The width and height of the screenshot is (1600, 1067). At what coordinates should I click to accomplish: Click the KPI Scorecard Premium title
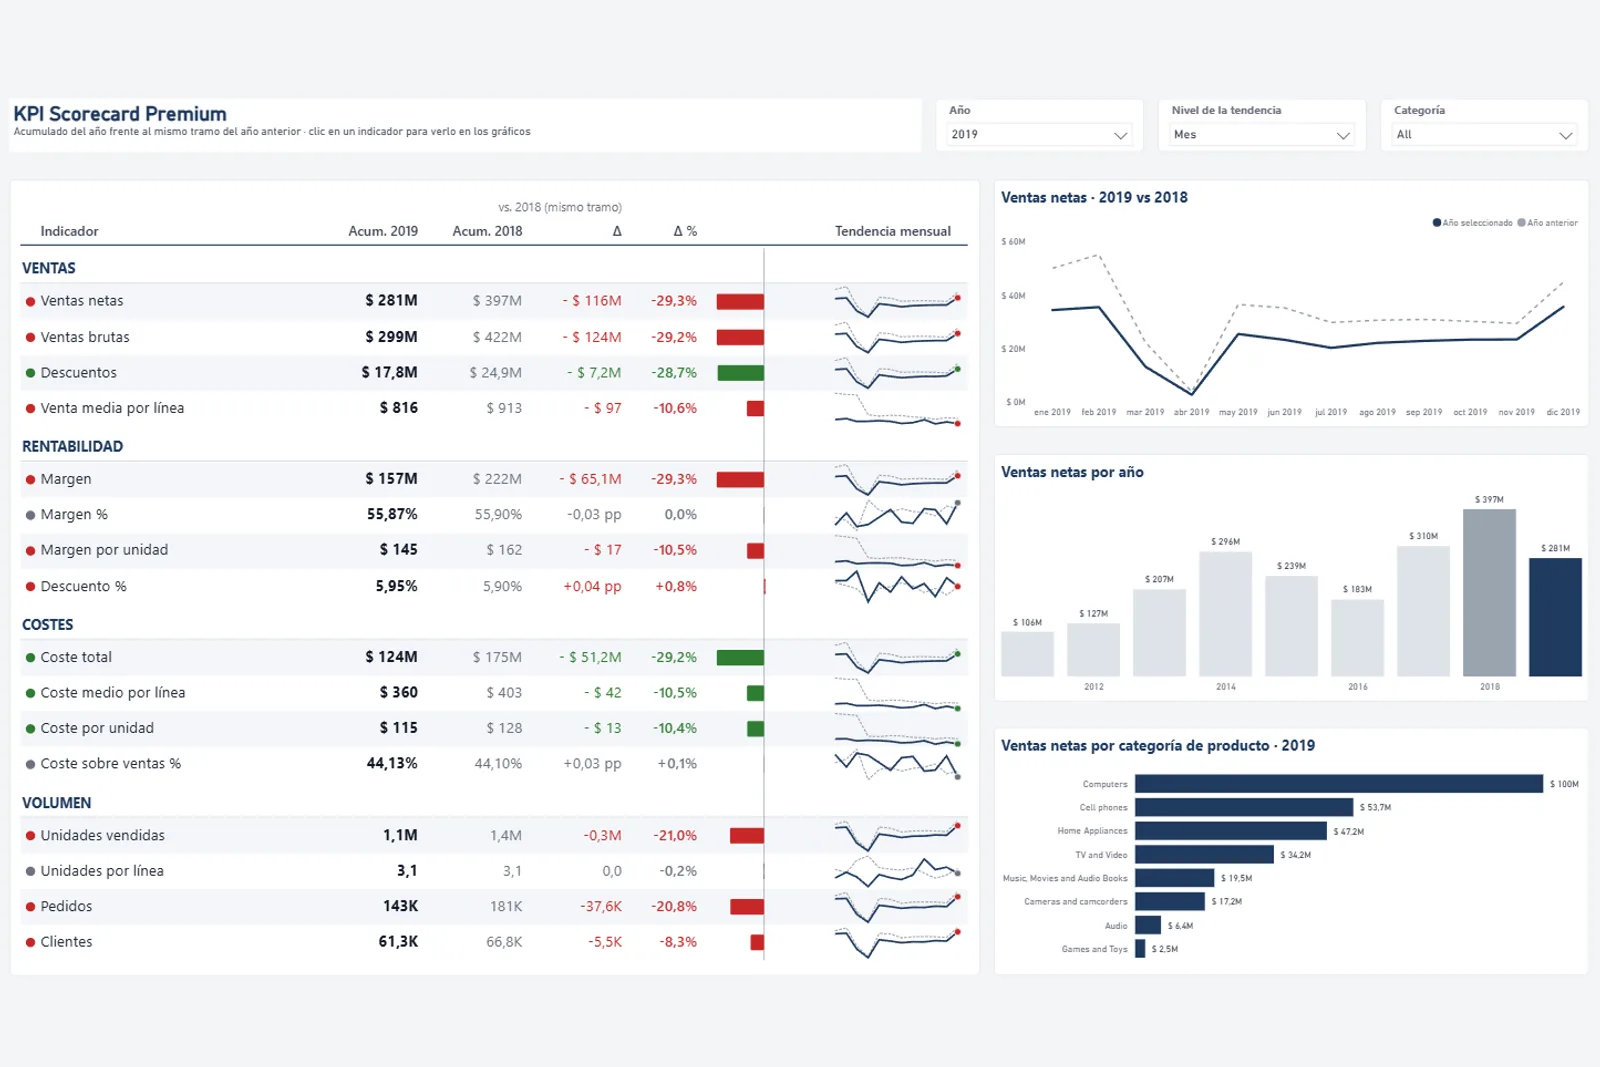pyautogui.click(x=120, y=114)
